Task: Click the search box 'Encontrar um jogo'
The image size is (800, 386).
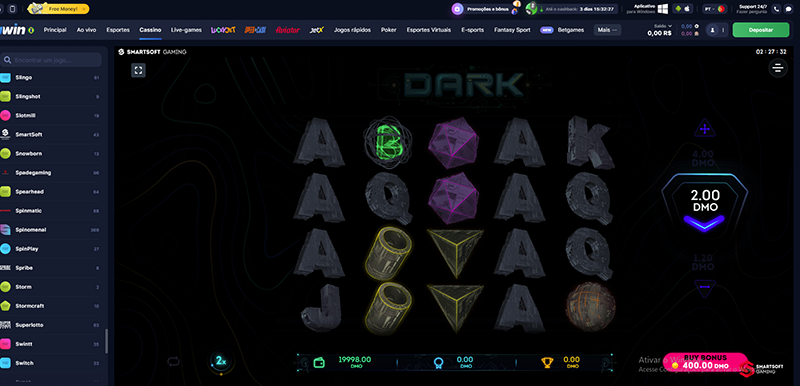Action: click(51, 60)
